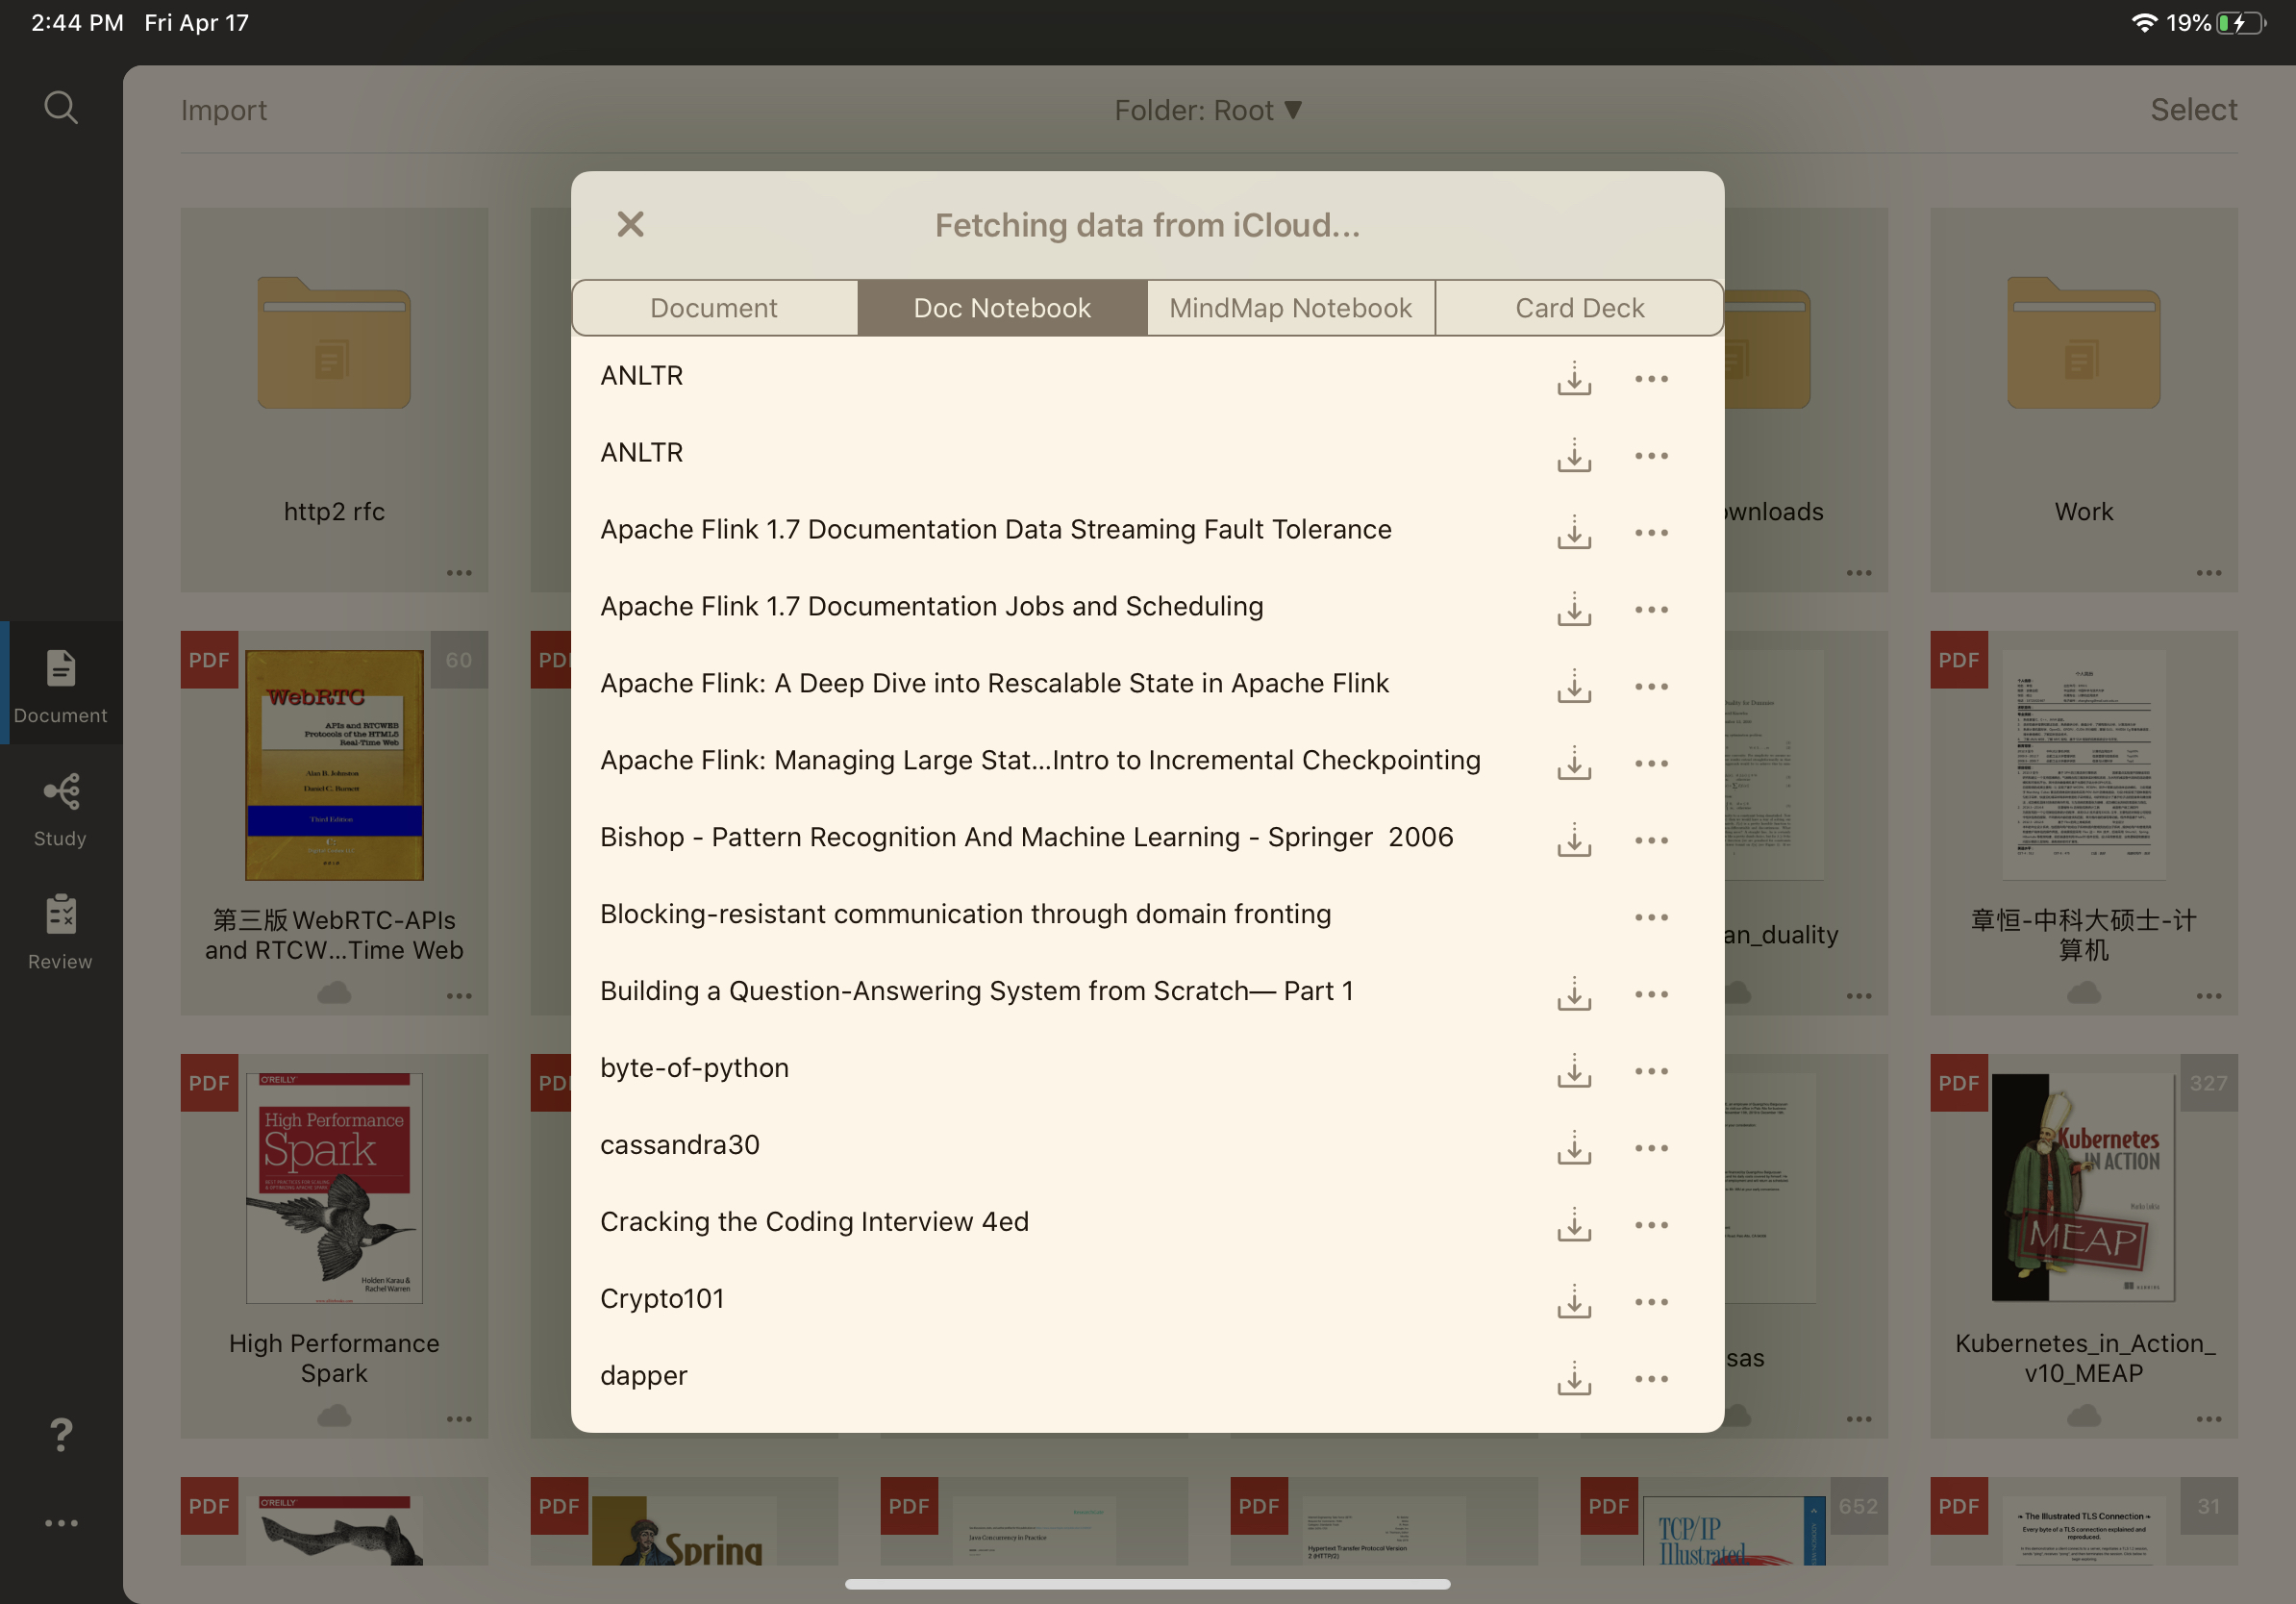Open more options for Crypto101

point(1651,1303)
